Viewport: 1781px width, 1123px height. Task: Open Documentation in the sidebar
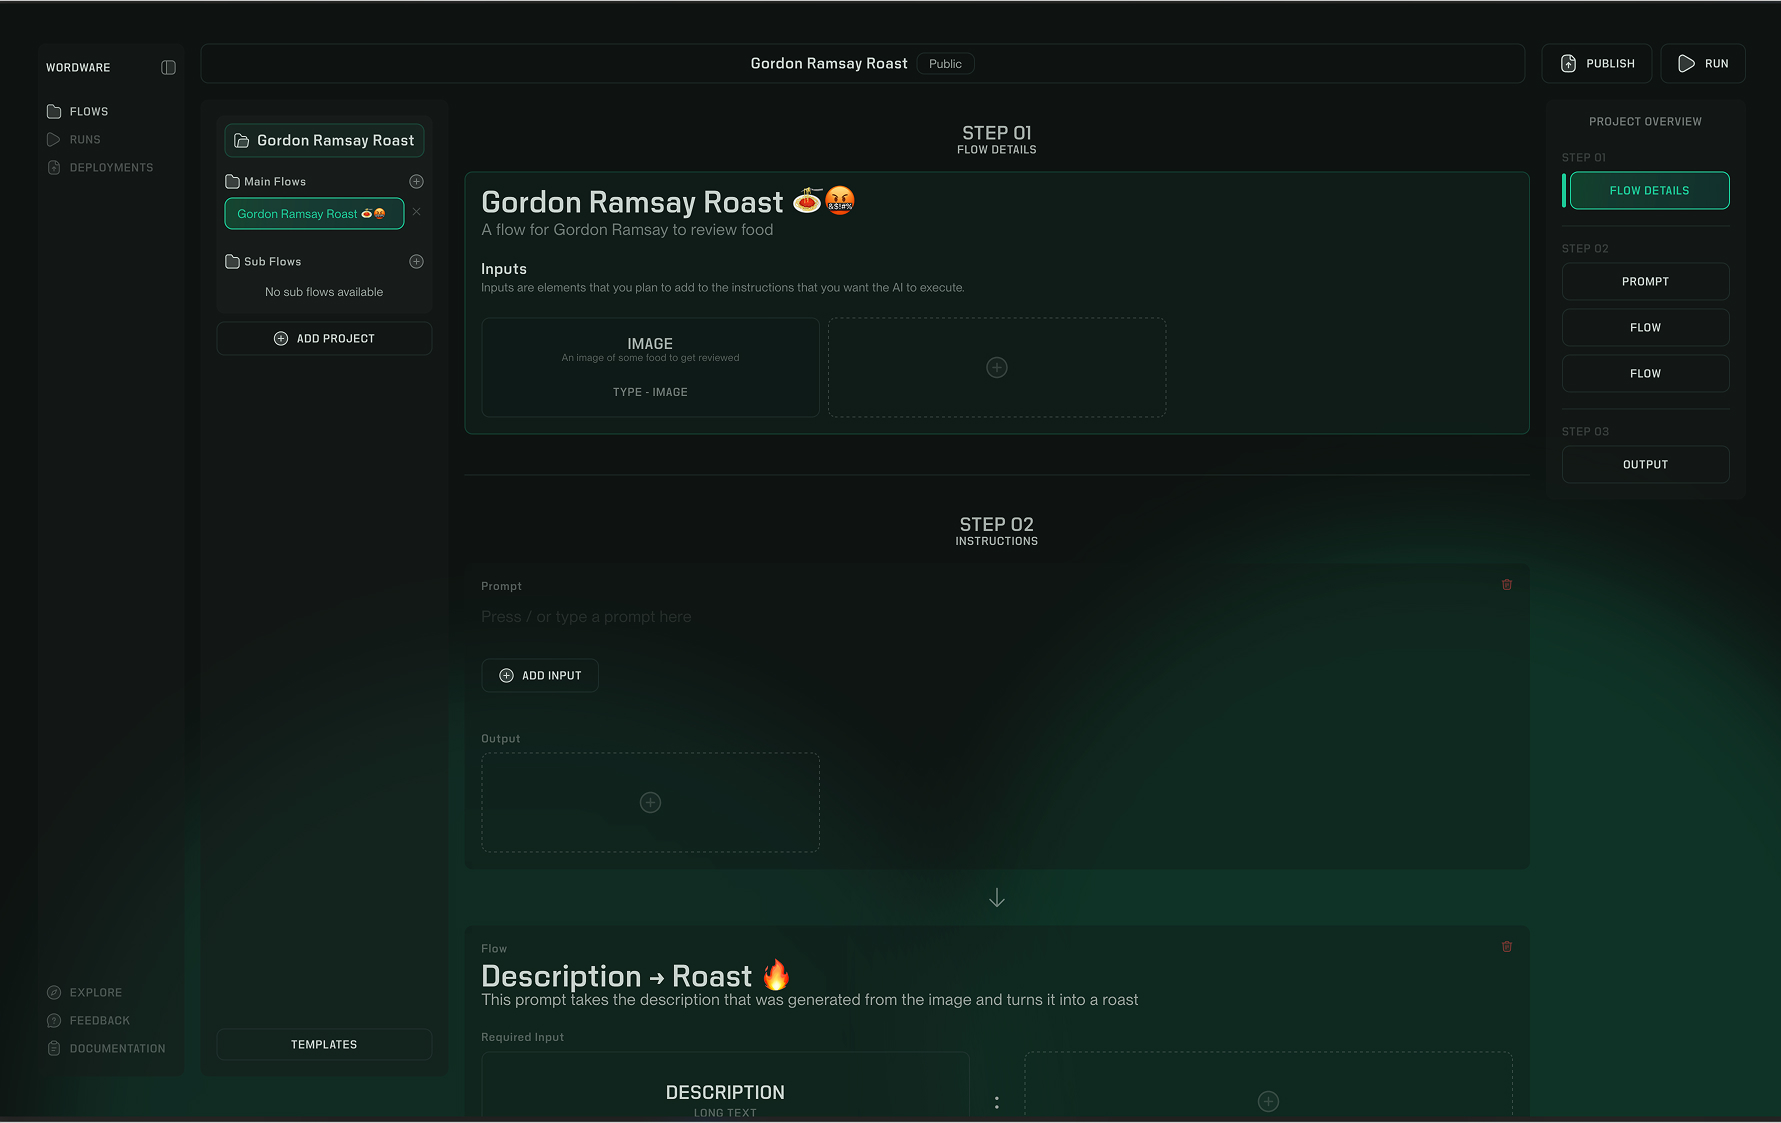(x=106, y=1048)
